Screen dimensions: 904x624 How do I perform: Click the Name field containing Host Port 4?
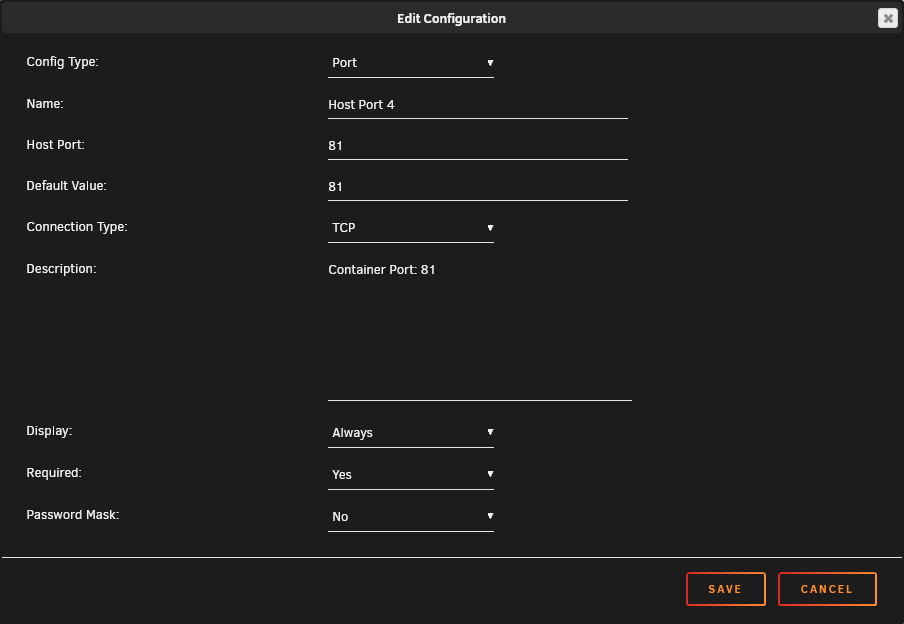tap(477, 105)
